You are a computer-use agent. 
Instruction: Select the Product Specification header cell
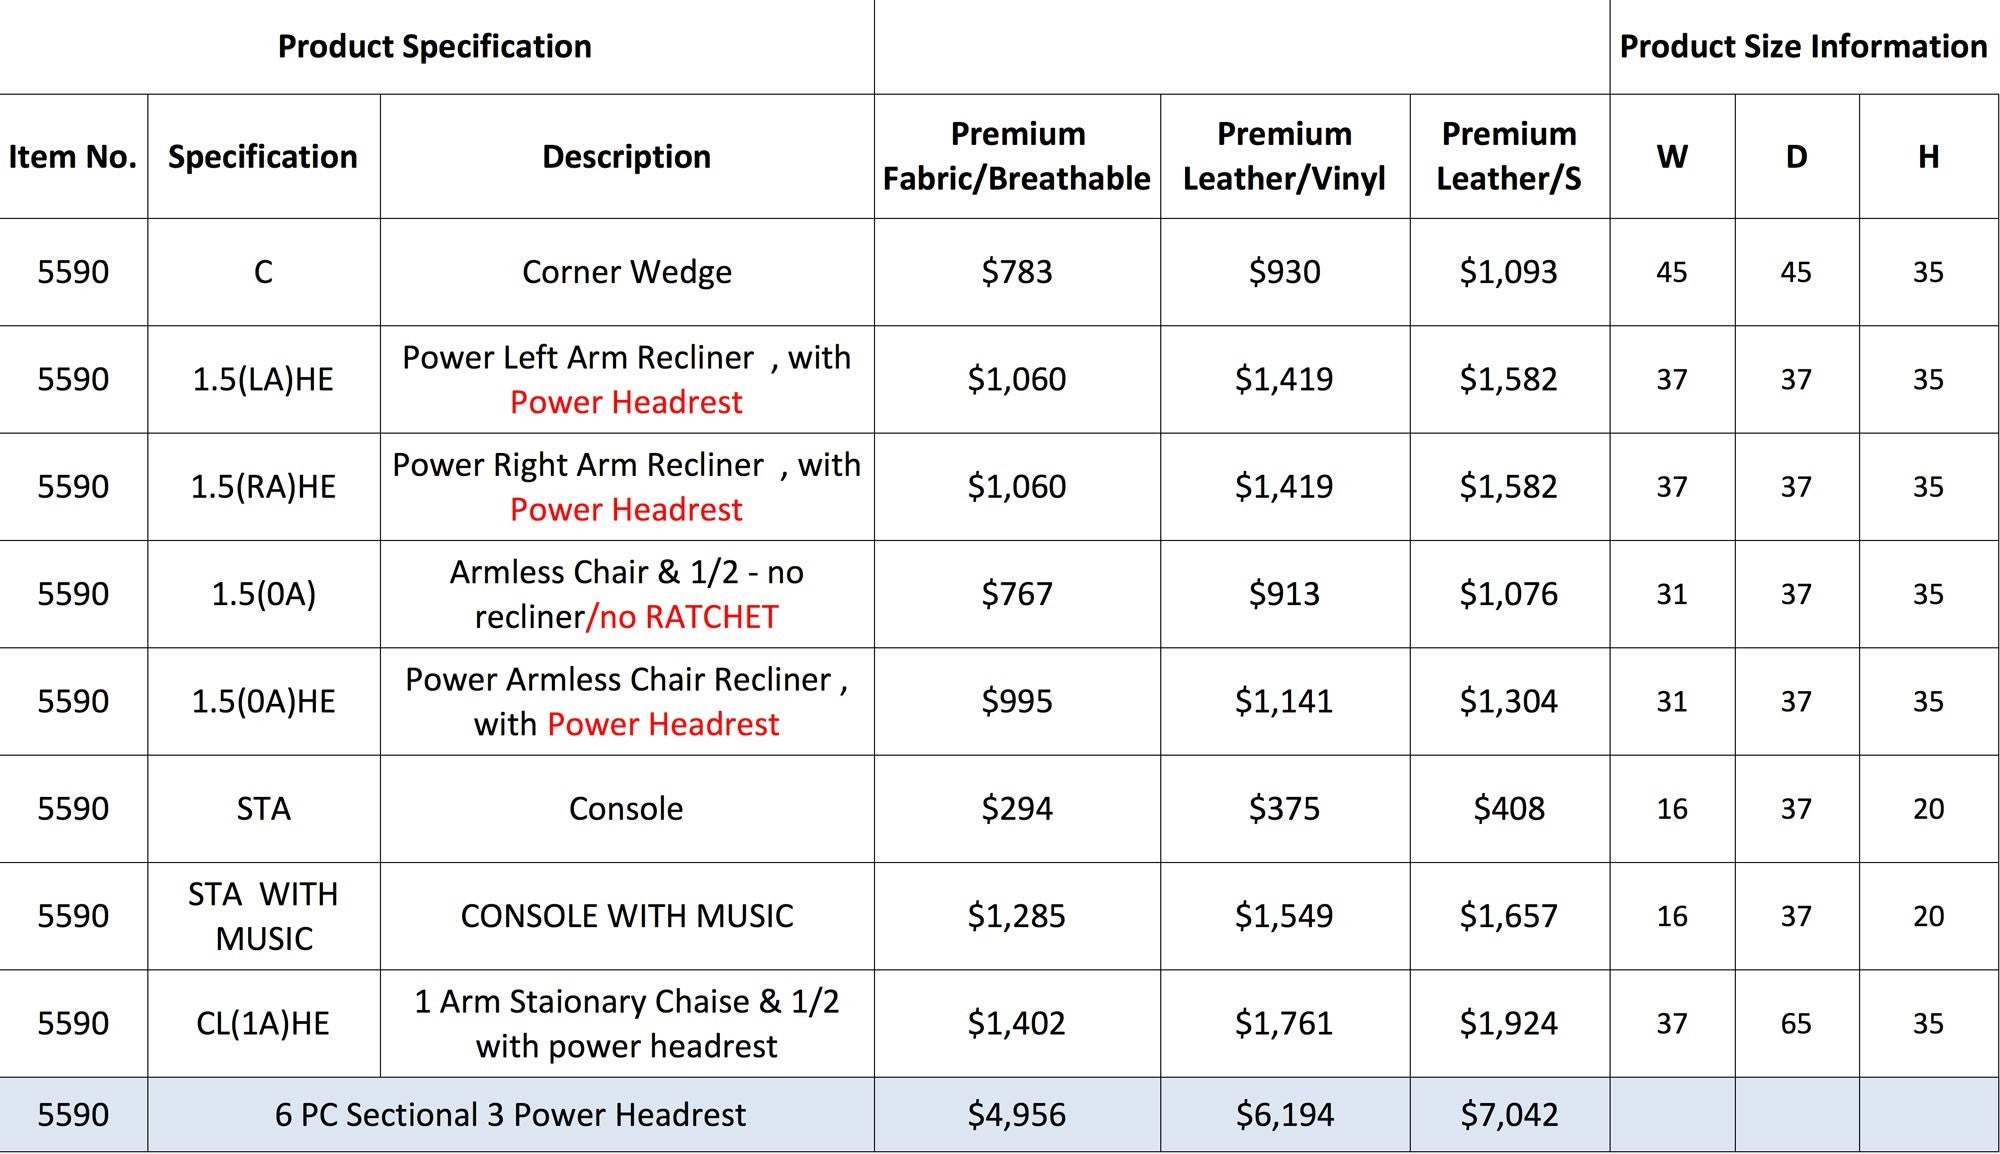click(436, 47)
